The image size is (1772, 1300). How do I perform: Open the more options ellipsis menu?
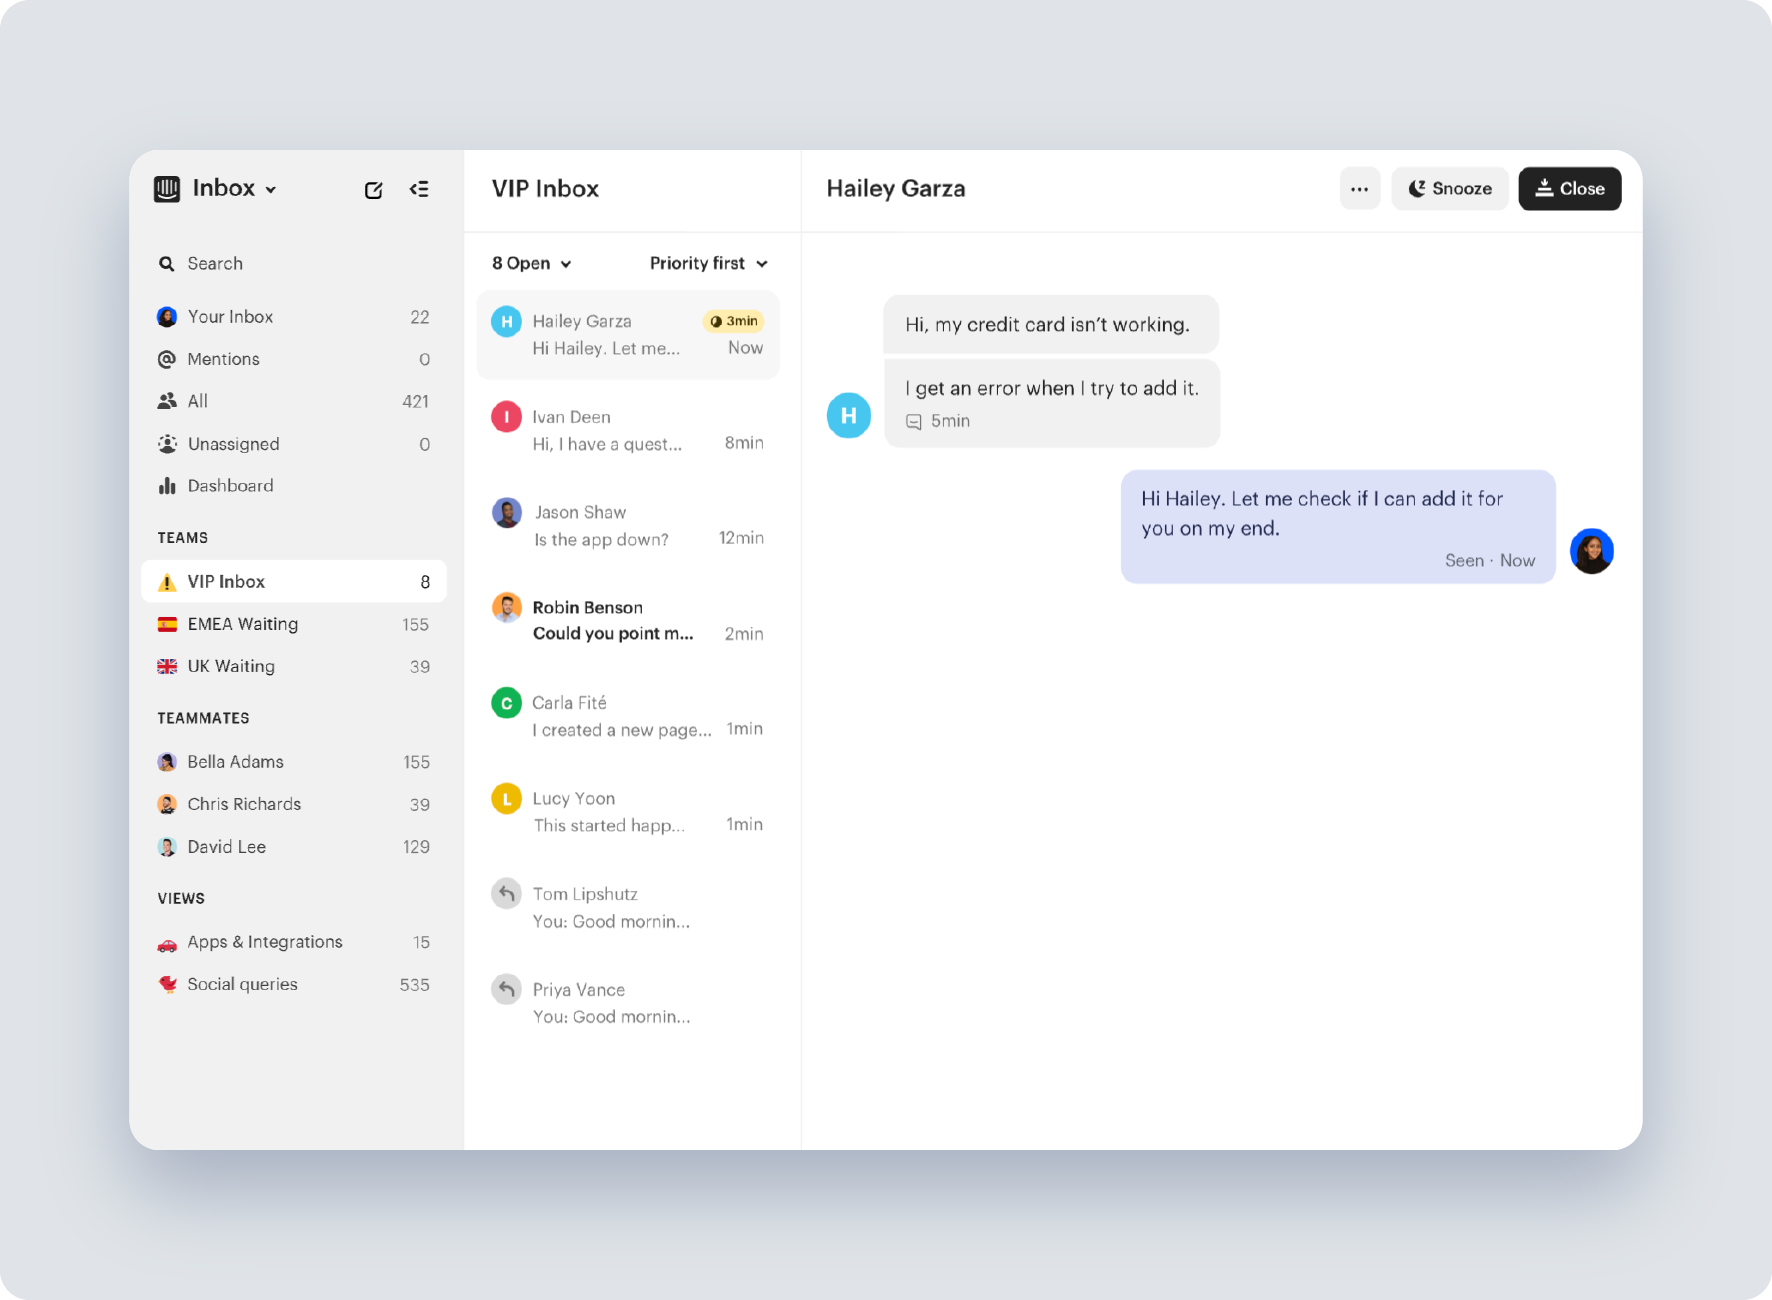pos(1359,188)
